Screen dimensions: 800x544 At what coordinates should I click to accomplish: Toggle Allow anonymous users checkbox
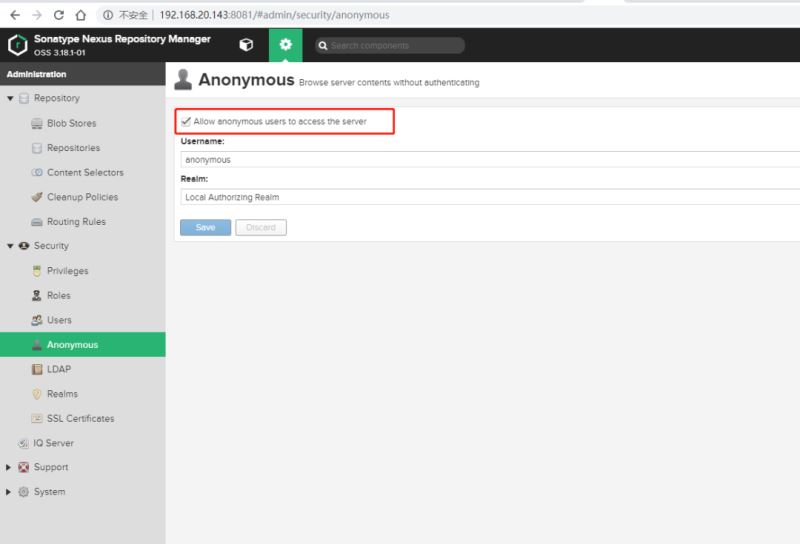(x=186, y=121)
